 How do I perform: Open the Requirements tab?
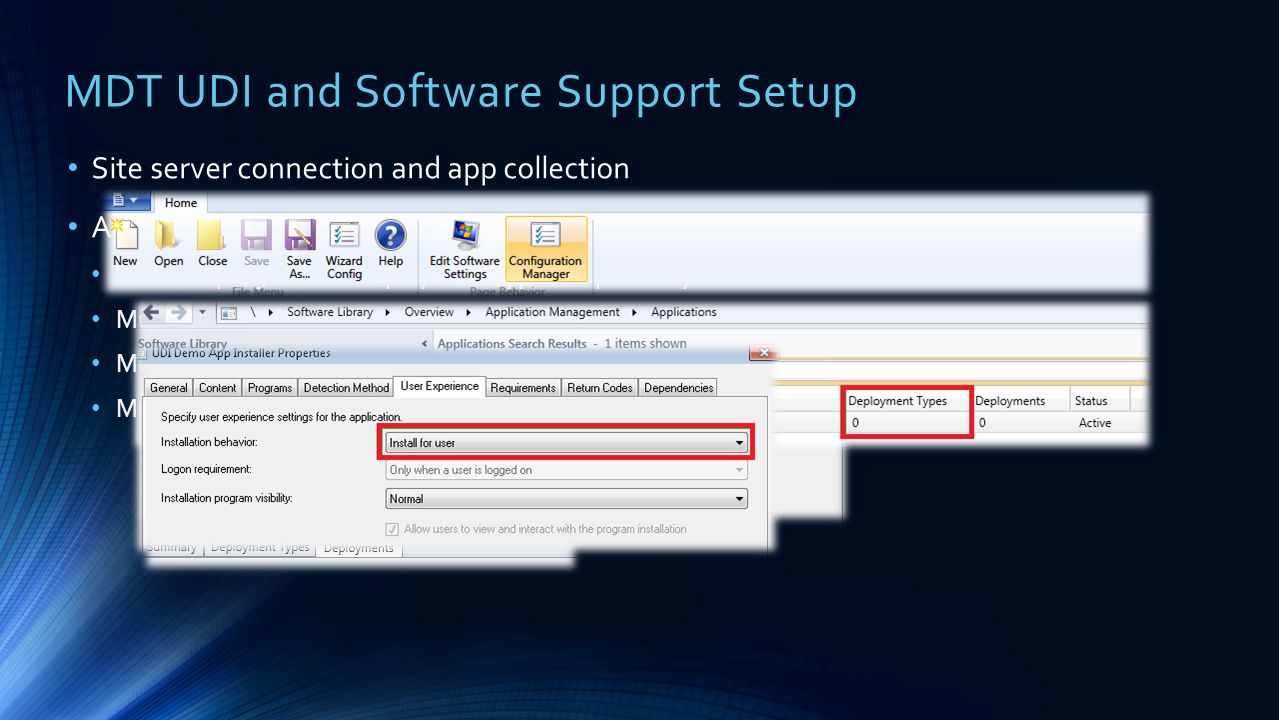click(523, 388)
